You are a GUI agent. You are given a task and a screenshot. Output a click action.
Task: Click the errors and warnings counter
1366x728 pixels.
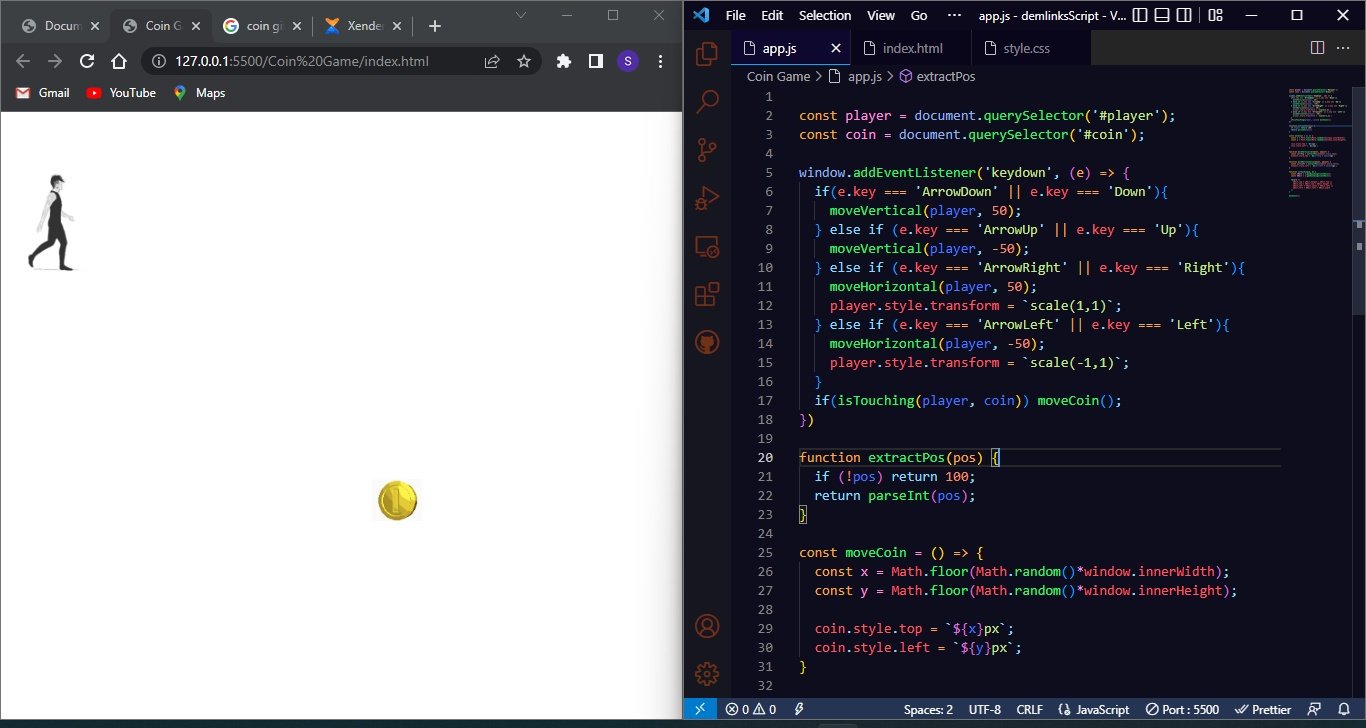point(753,709)
